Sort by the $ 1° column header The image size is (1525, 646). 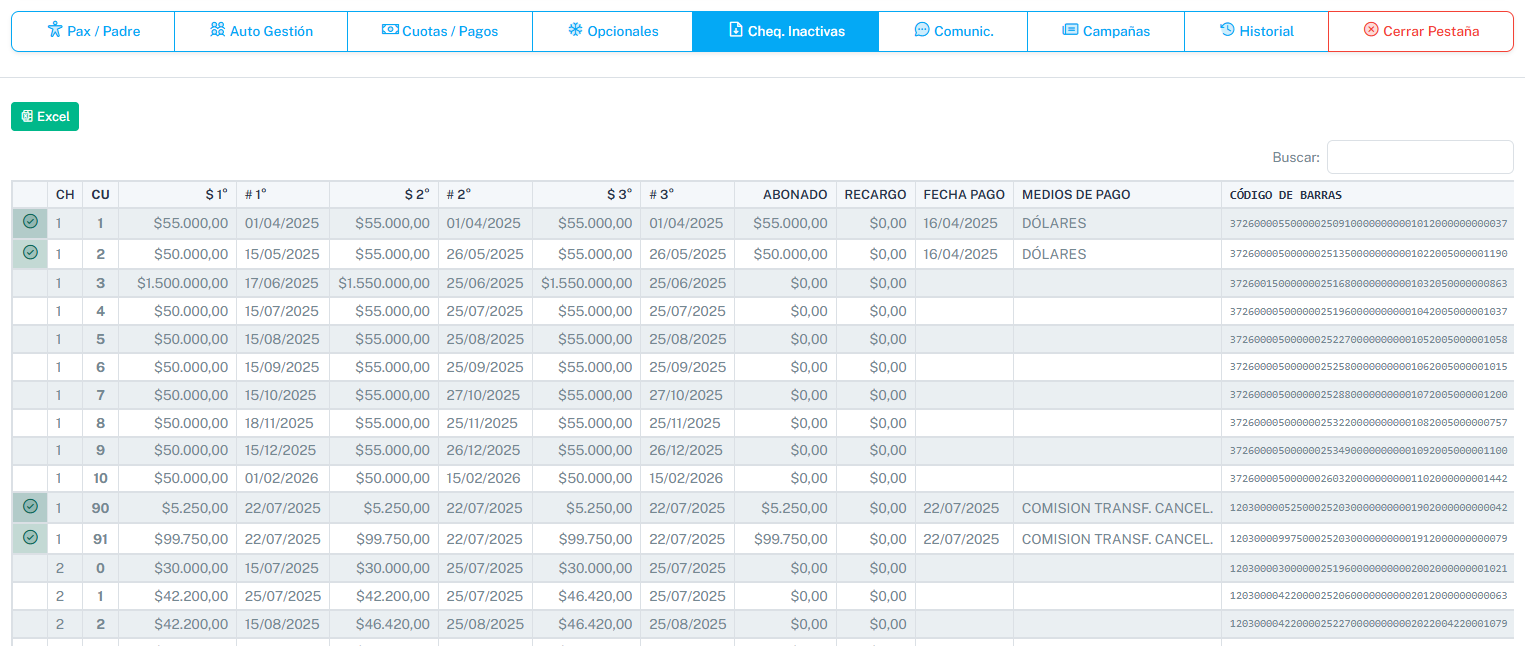tap(177, 194)
